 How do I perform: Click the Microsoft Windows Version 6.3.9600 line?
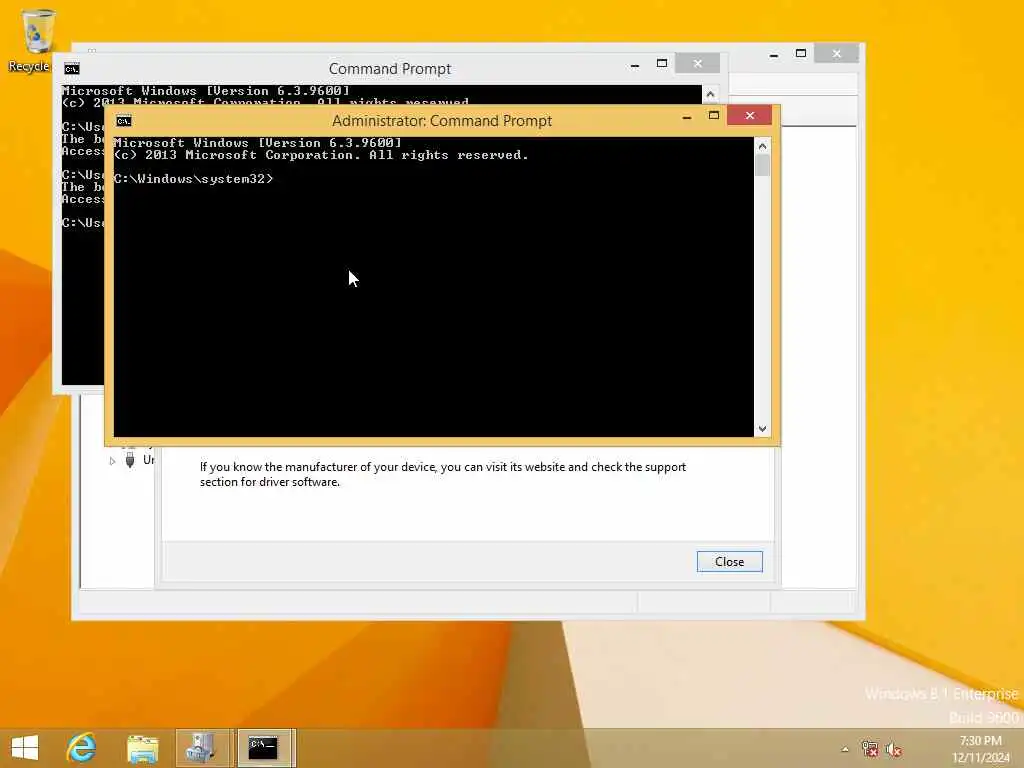coord(257,143)
